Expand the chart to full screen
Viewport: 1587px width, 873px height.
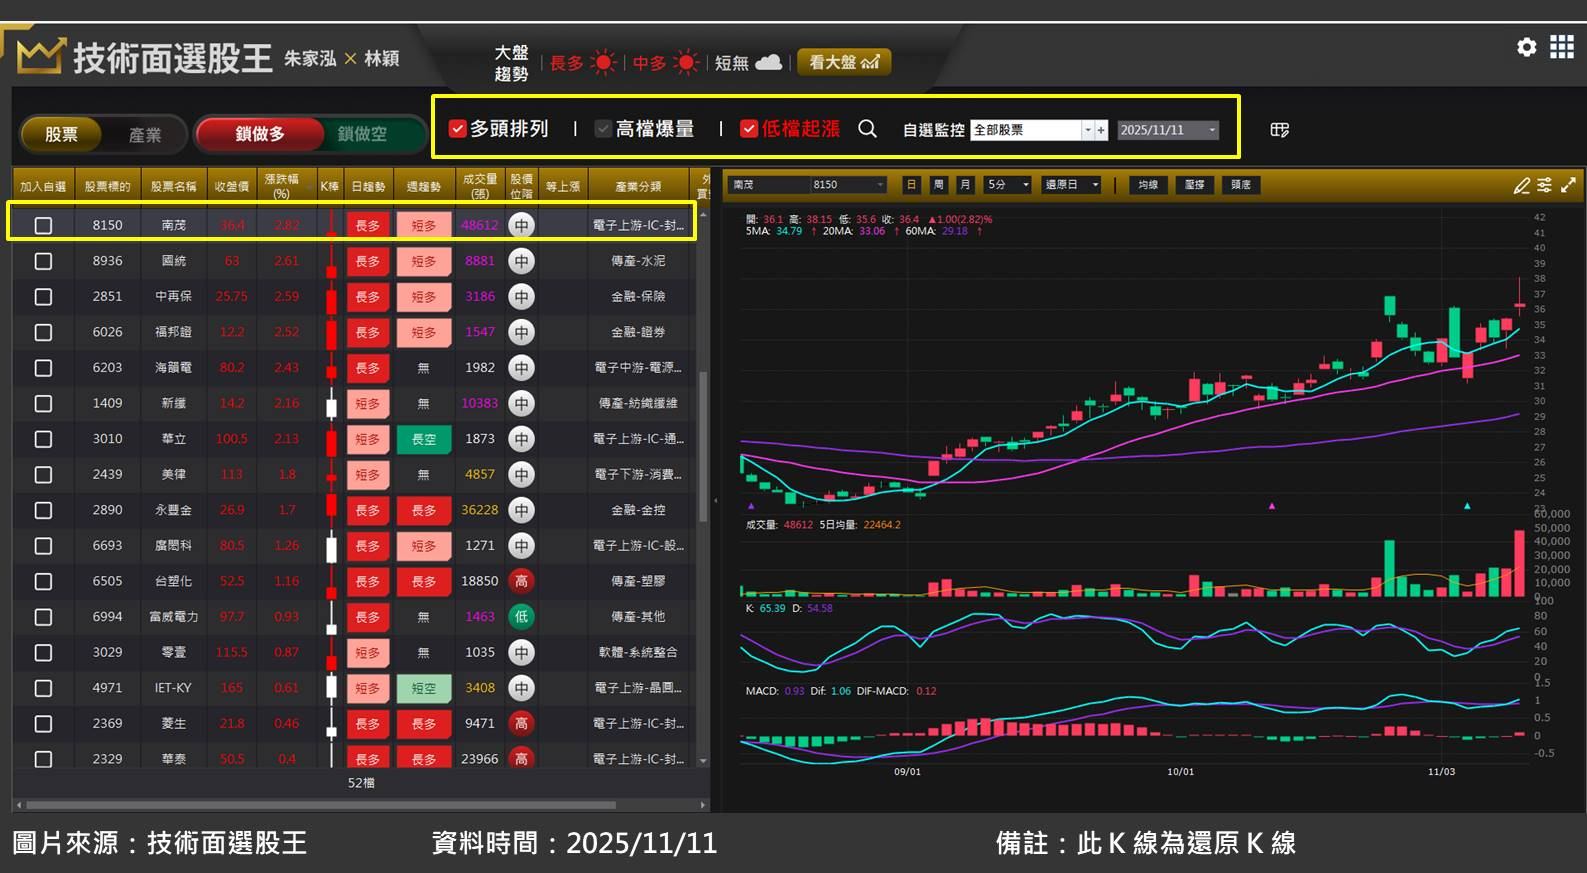(x=1568, y=185)
